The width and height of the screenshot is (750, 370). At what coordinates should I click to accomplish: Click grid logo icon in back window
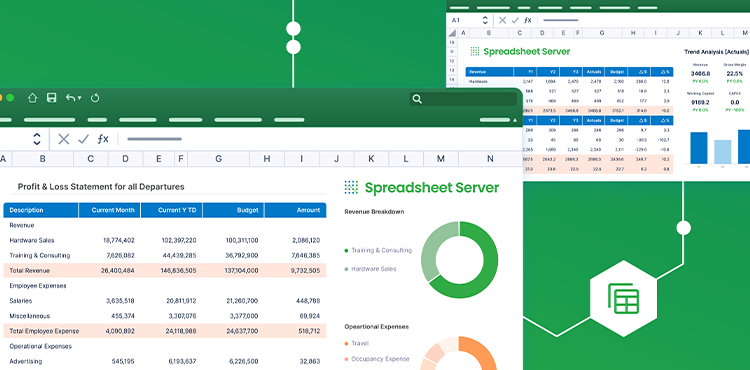[474, 51]
